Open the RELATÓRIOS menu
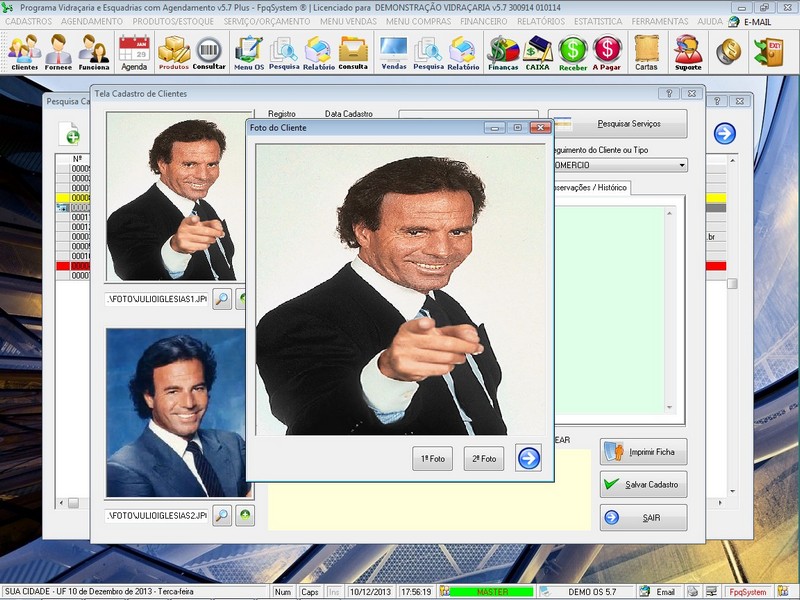Viewport: 800px width, 600px height. (541, 21)
